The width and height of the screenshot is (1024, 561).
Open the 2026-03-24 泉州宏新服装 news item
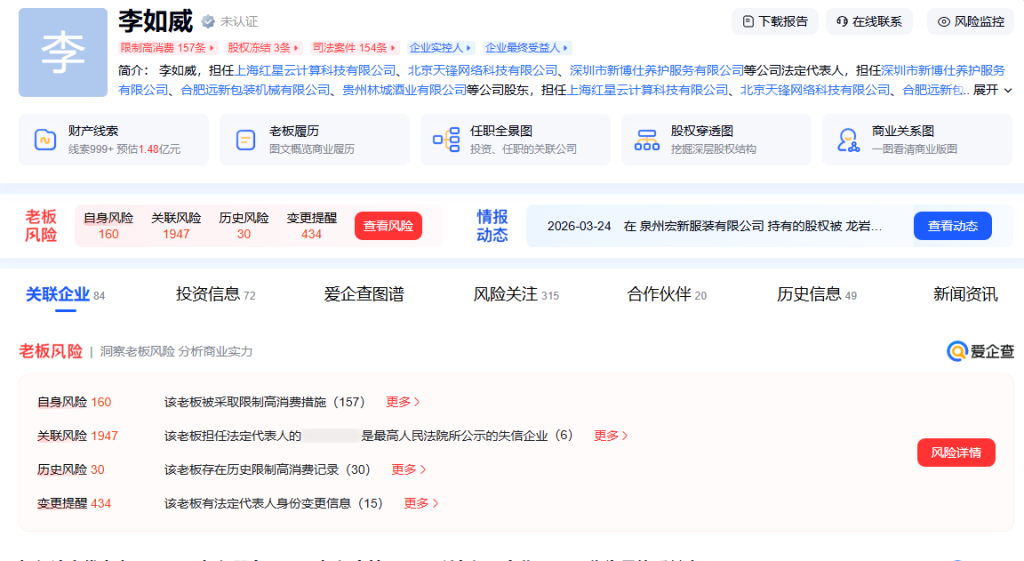(714, 226)
